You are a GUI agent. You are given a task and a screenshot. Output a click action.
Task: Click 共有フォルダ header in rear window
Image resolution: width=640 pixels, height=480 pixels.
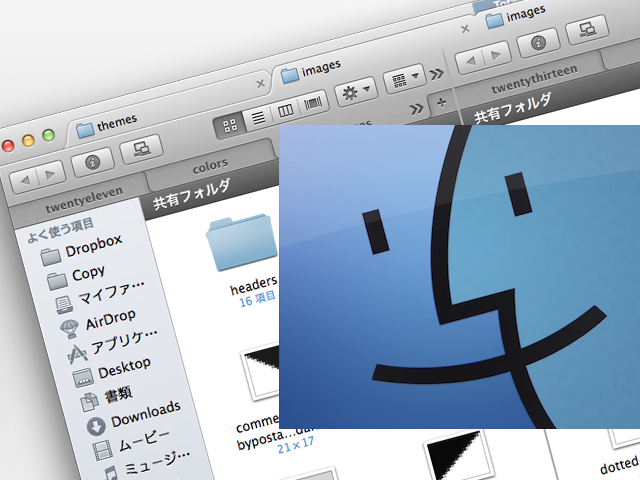pyautogui.click(x=513, y=108)
